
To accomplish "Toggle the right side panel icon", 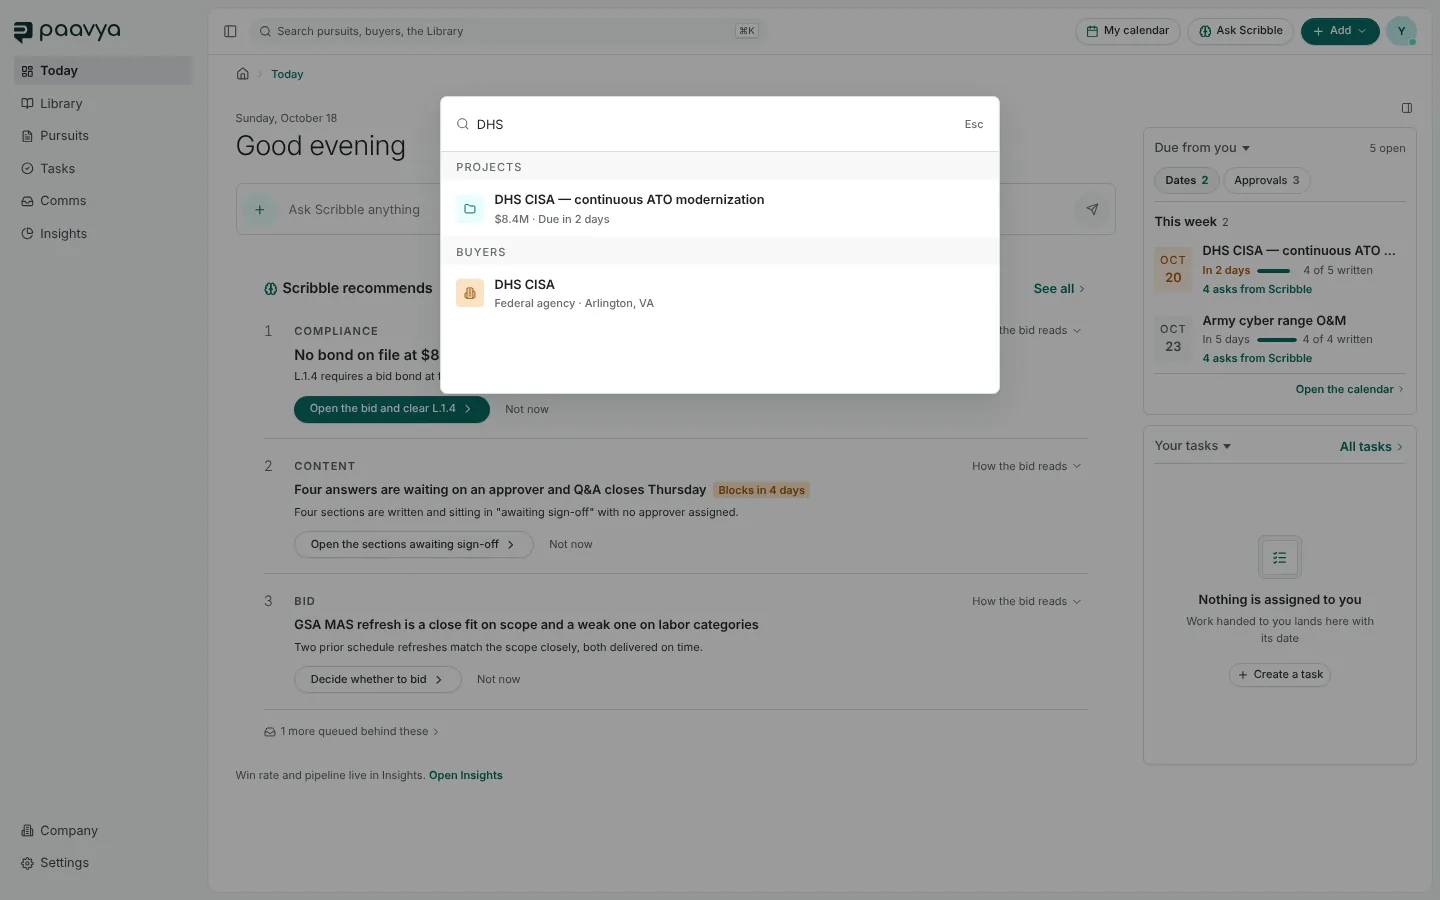I will 1406,108.
